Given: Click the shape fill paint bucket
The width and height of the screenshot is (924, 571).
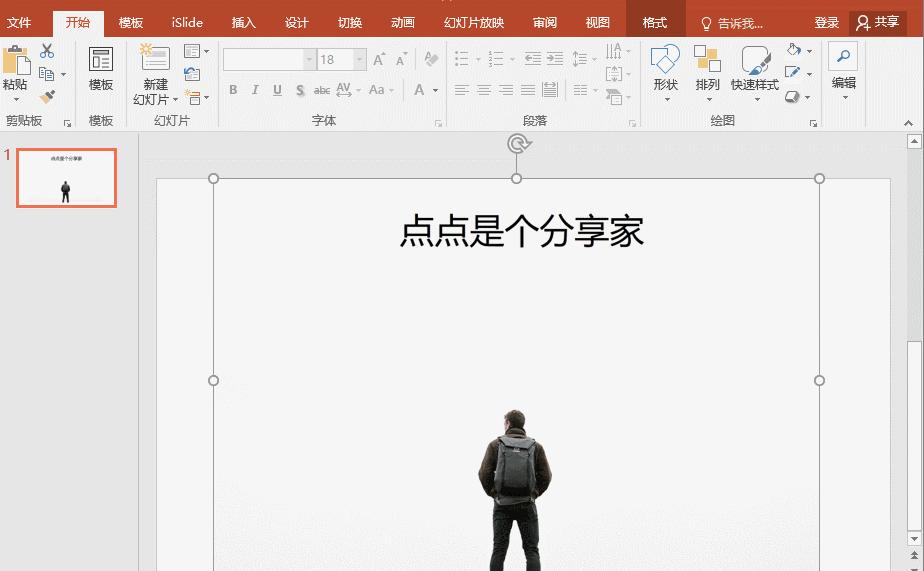Looking at the screenshot, I should (794, 50).
